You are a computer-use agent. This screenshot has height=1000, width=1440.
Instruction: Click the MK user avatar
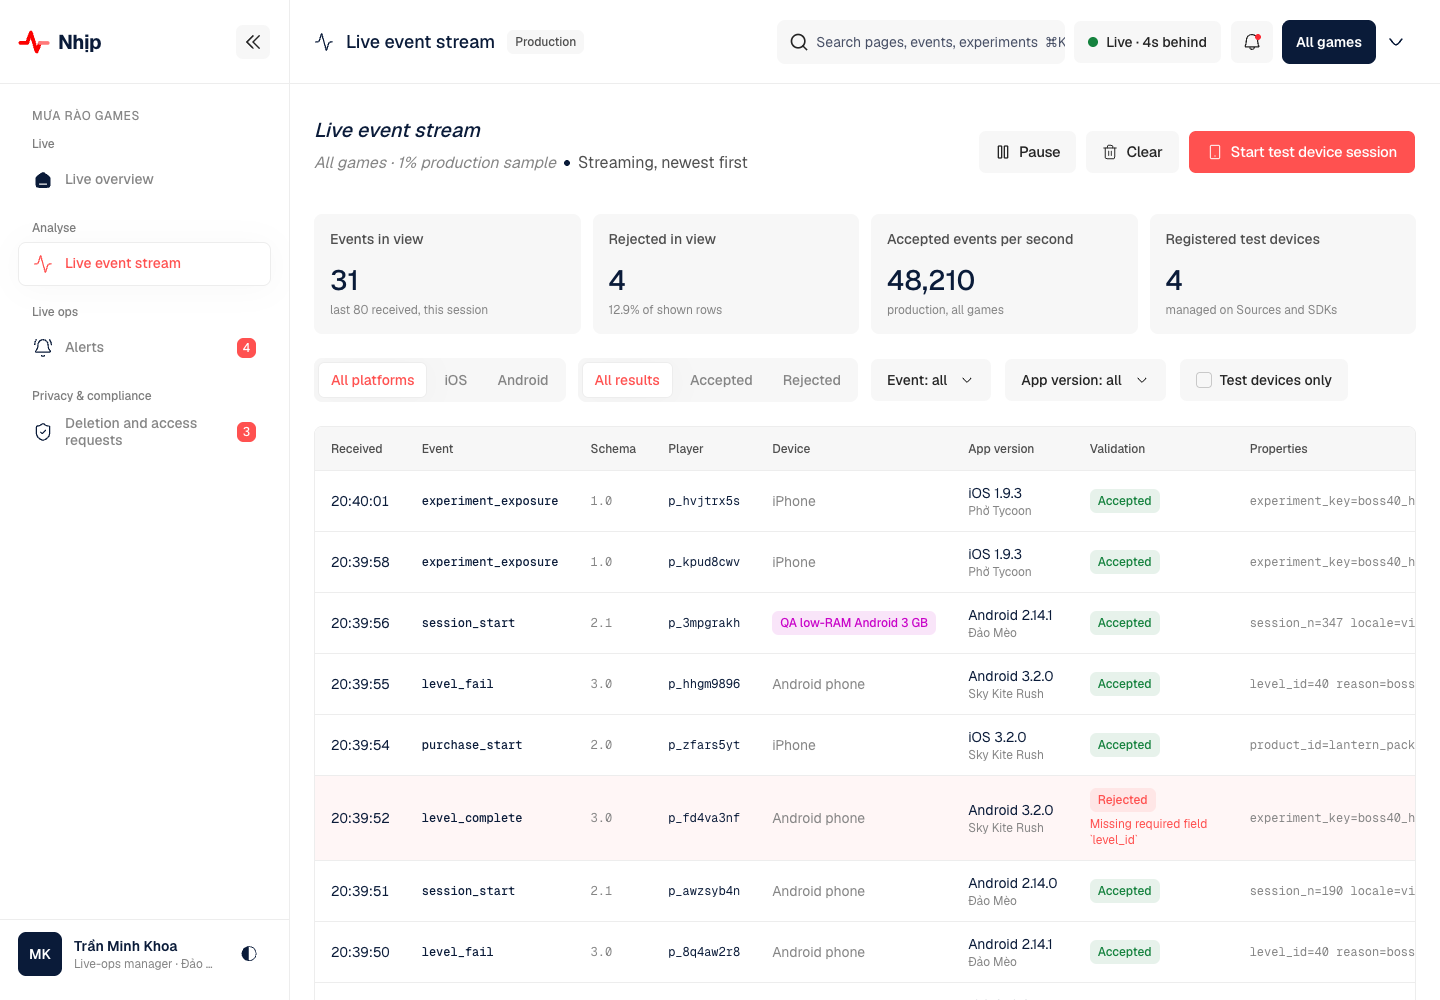(x=40, y=954)
